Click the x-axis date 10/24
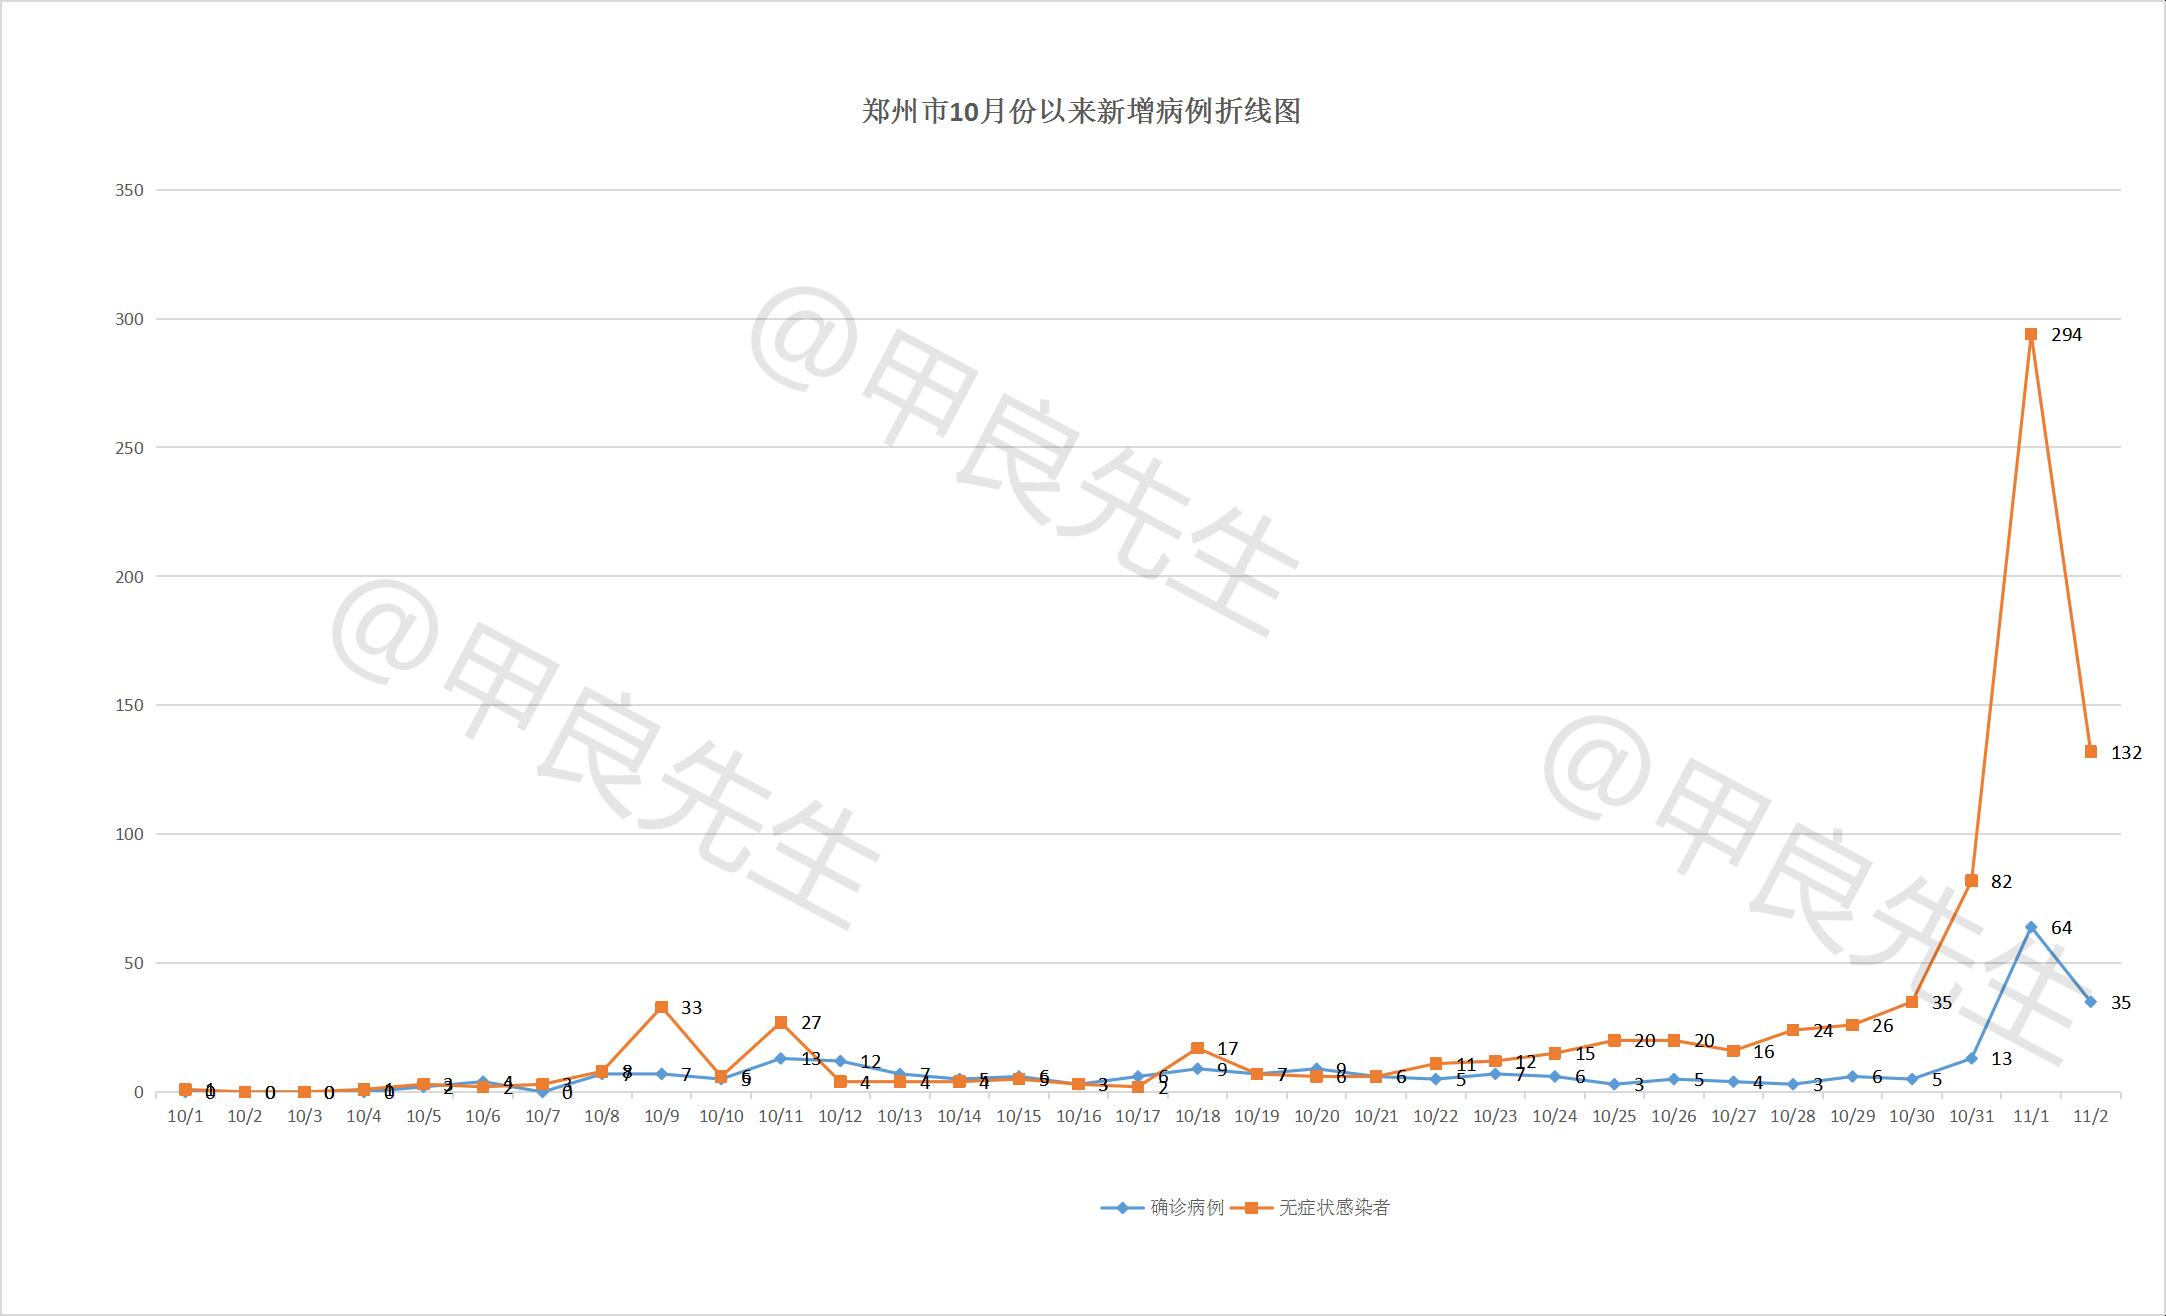 (x=1555, y=1117)
